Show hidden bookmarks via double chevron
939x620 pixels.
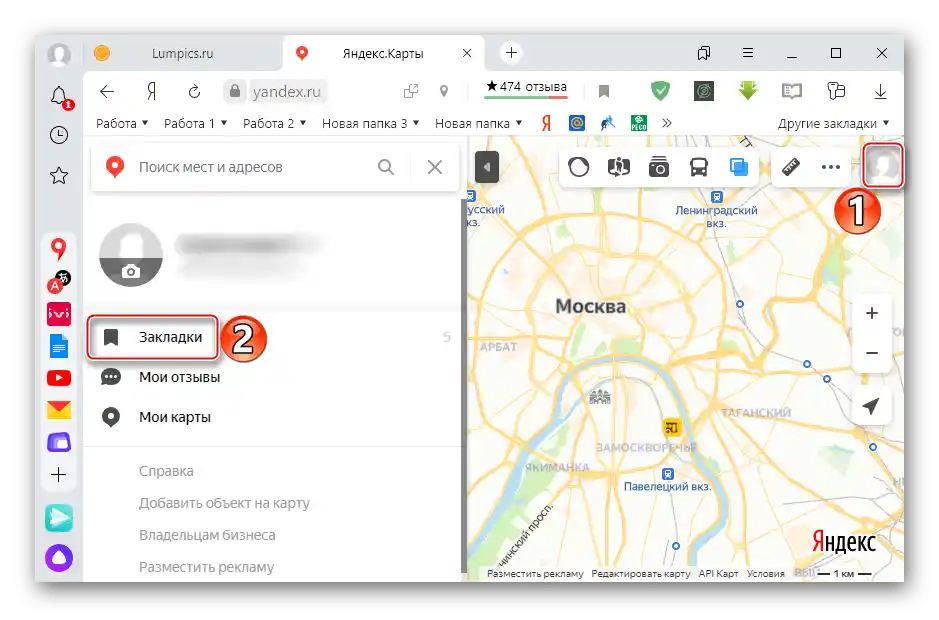point(667,123)
